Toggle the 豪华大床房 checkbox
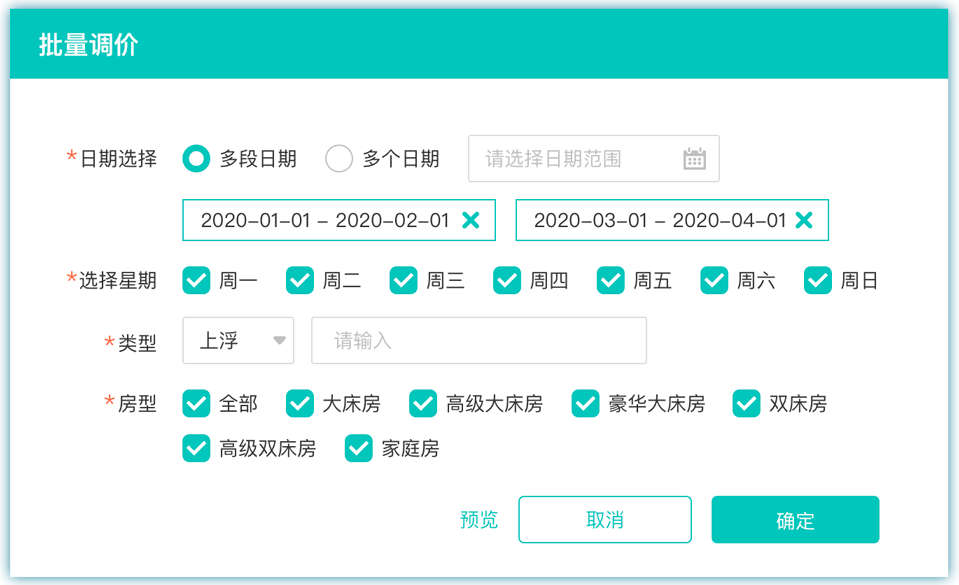The image size is (959, 585). tap(585, 403)
